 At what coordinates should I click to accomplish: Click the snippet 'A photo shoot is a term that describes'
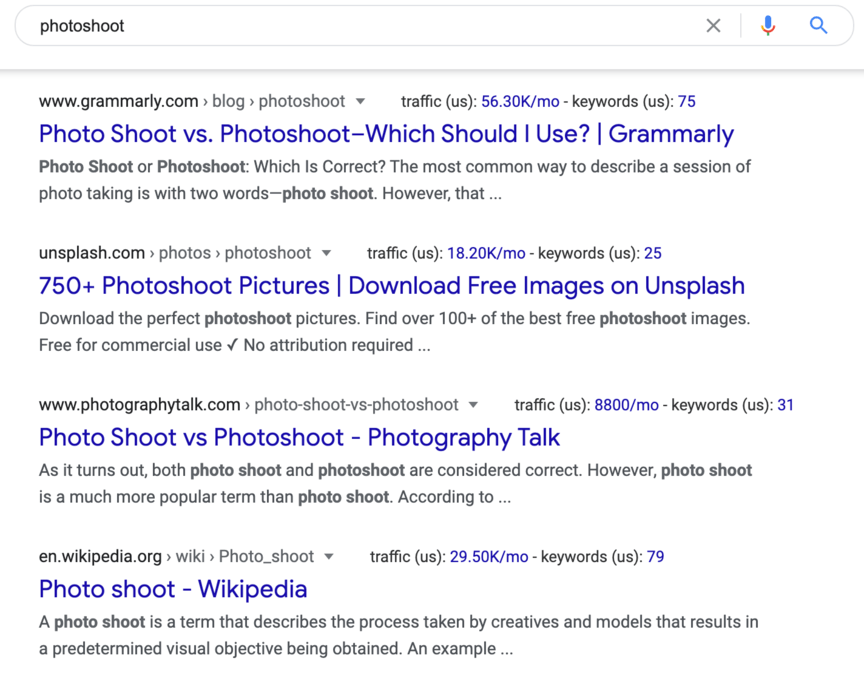[398, 635]
